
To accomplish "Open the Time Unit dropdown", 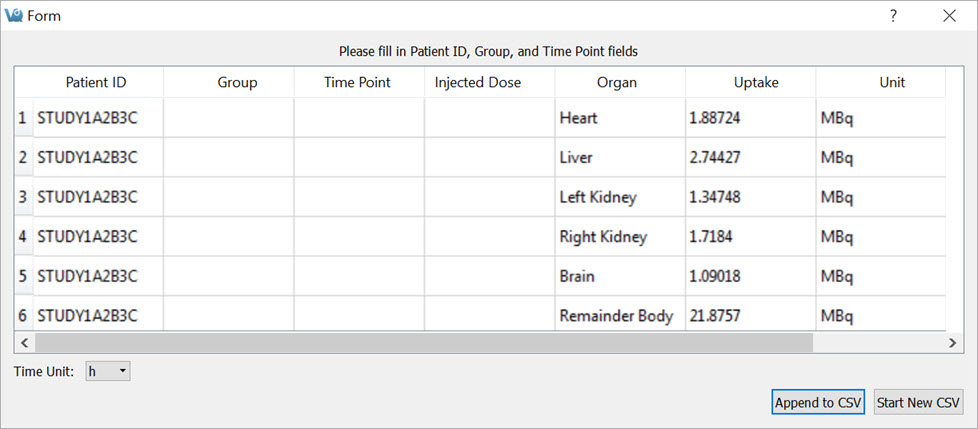I will point(108,371).
